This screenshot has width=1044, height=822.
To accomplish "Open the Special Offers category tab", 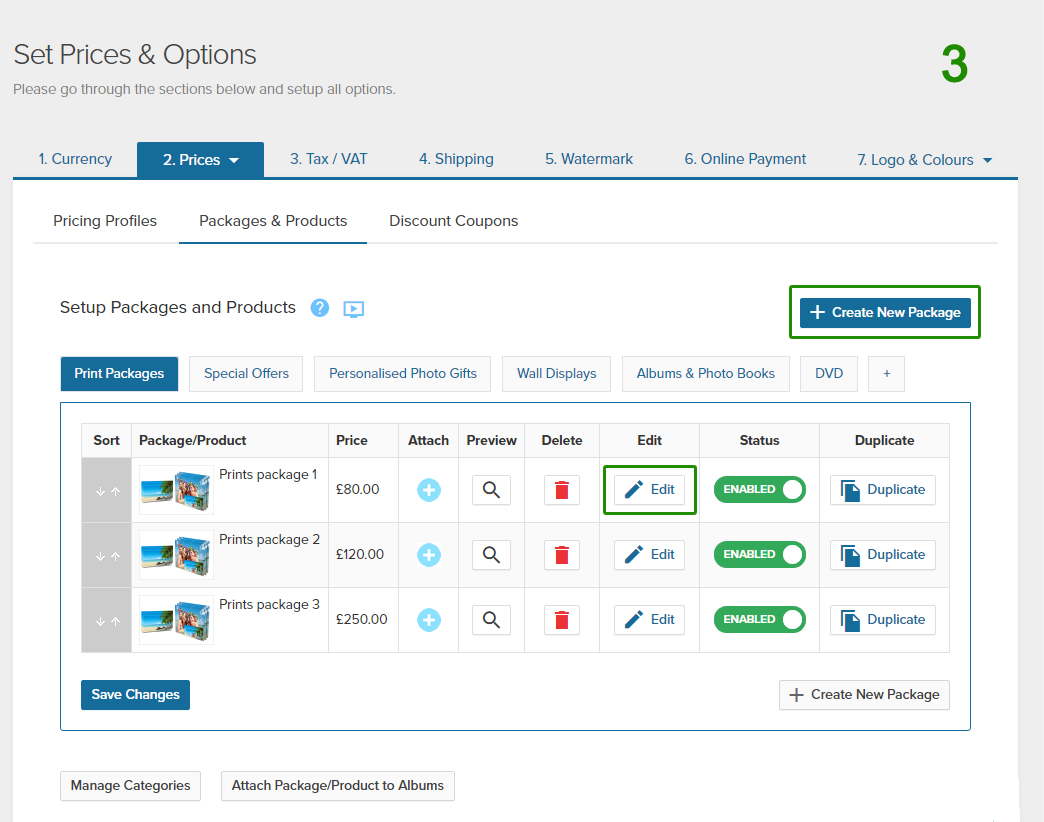I will pos(246,374).
